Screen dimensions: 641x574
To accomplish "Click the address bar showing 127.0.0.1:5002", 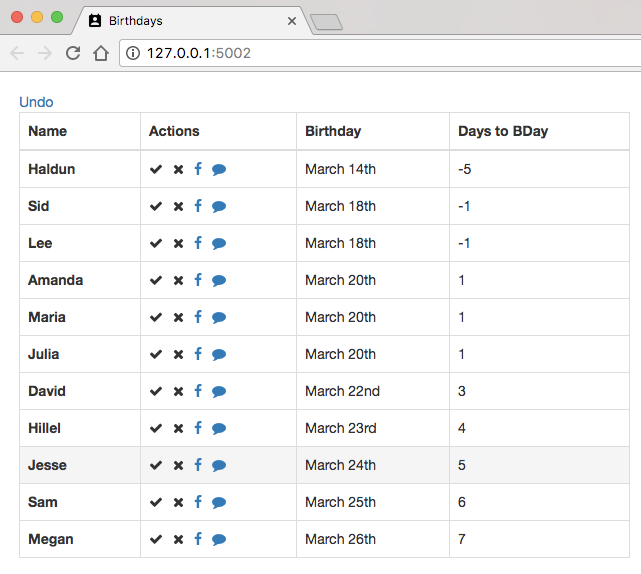I will click(380, 53).
